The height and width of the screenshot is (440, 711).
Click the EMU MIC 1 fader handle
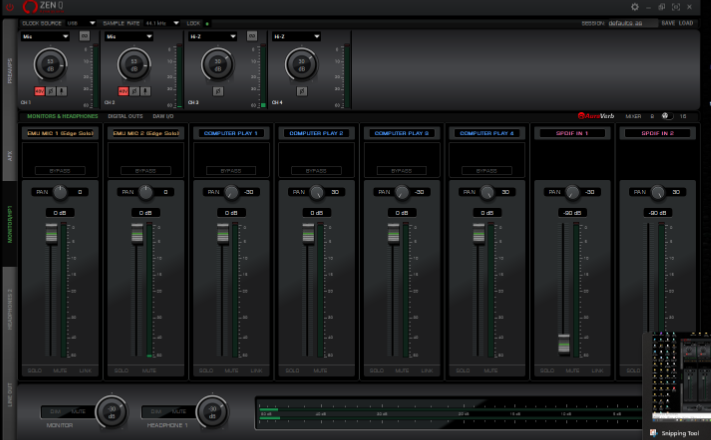click(x=52, y=234)
